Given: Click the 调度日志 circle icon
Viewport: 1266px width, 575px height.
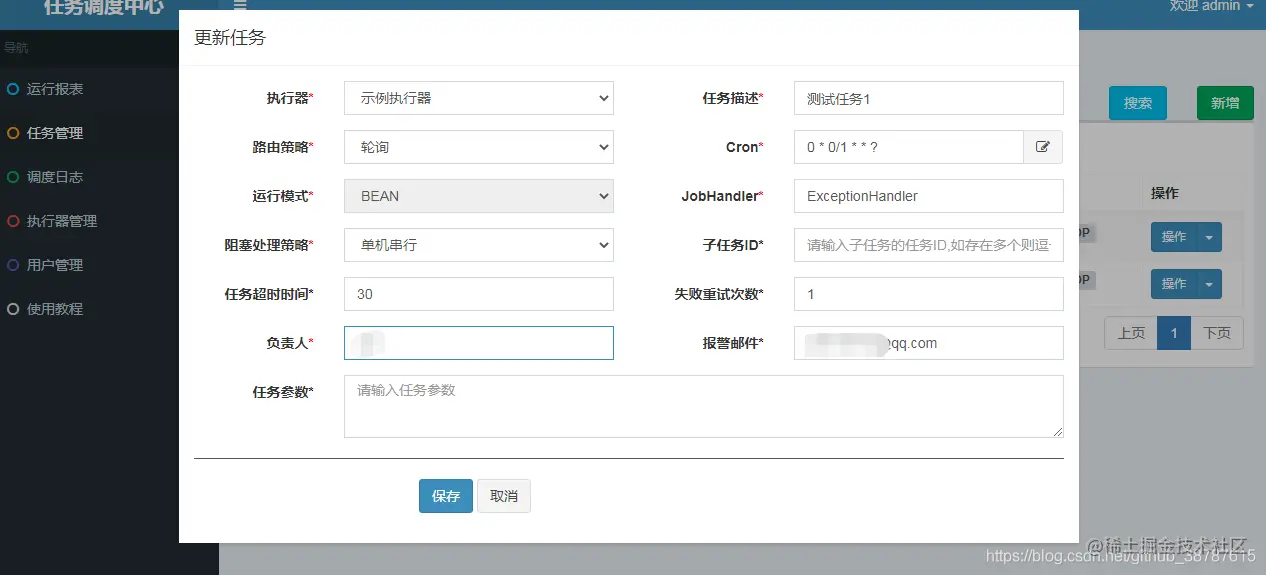Looking at the screenshot, I should tap(13, 177).
